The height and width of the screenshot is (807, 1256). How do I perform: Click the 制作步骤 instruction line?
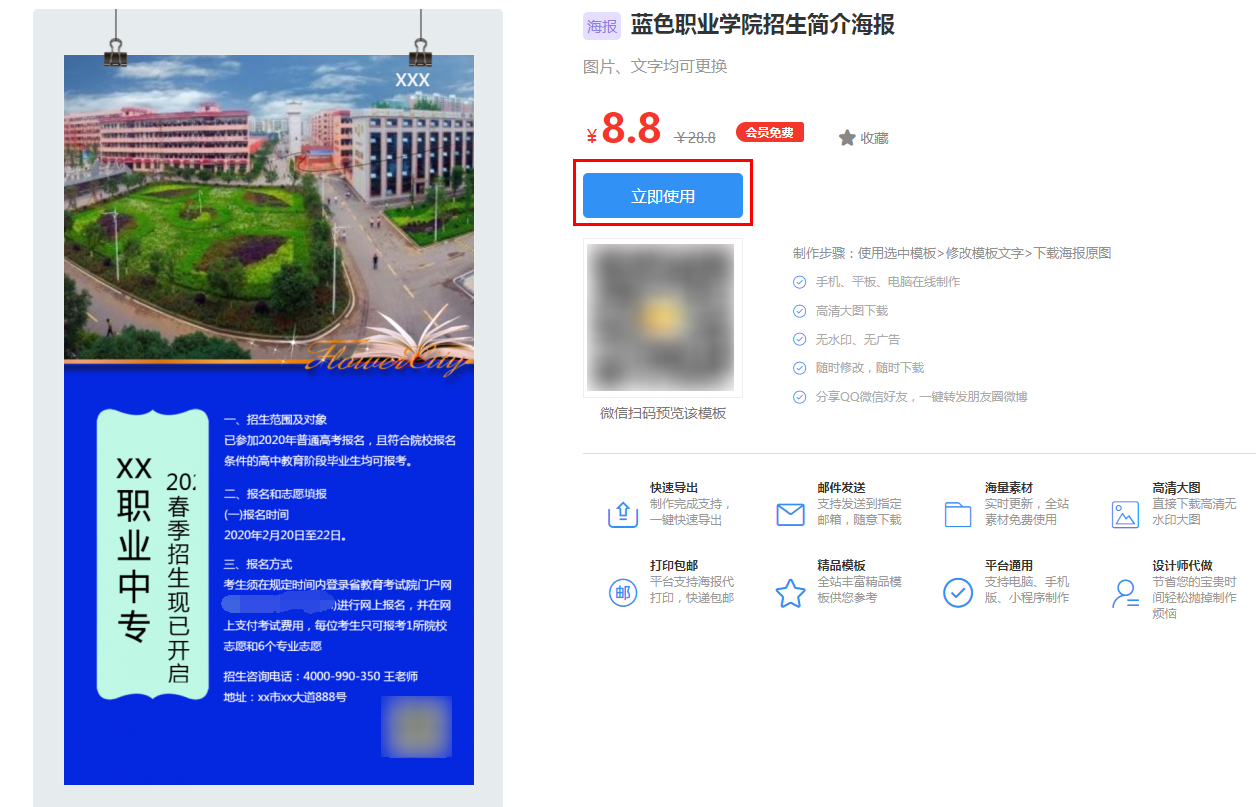(x=952, y=253)
